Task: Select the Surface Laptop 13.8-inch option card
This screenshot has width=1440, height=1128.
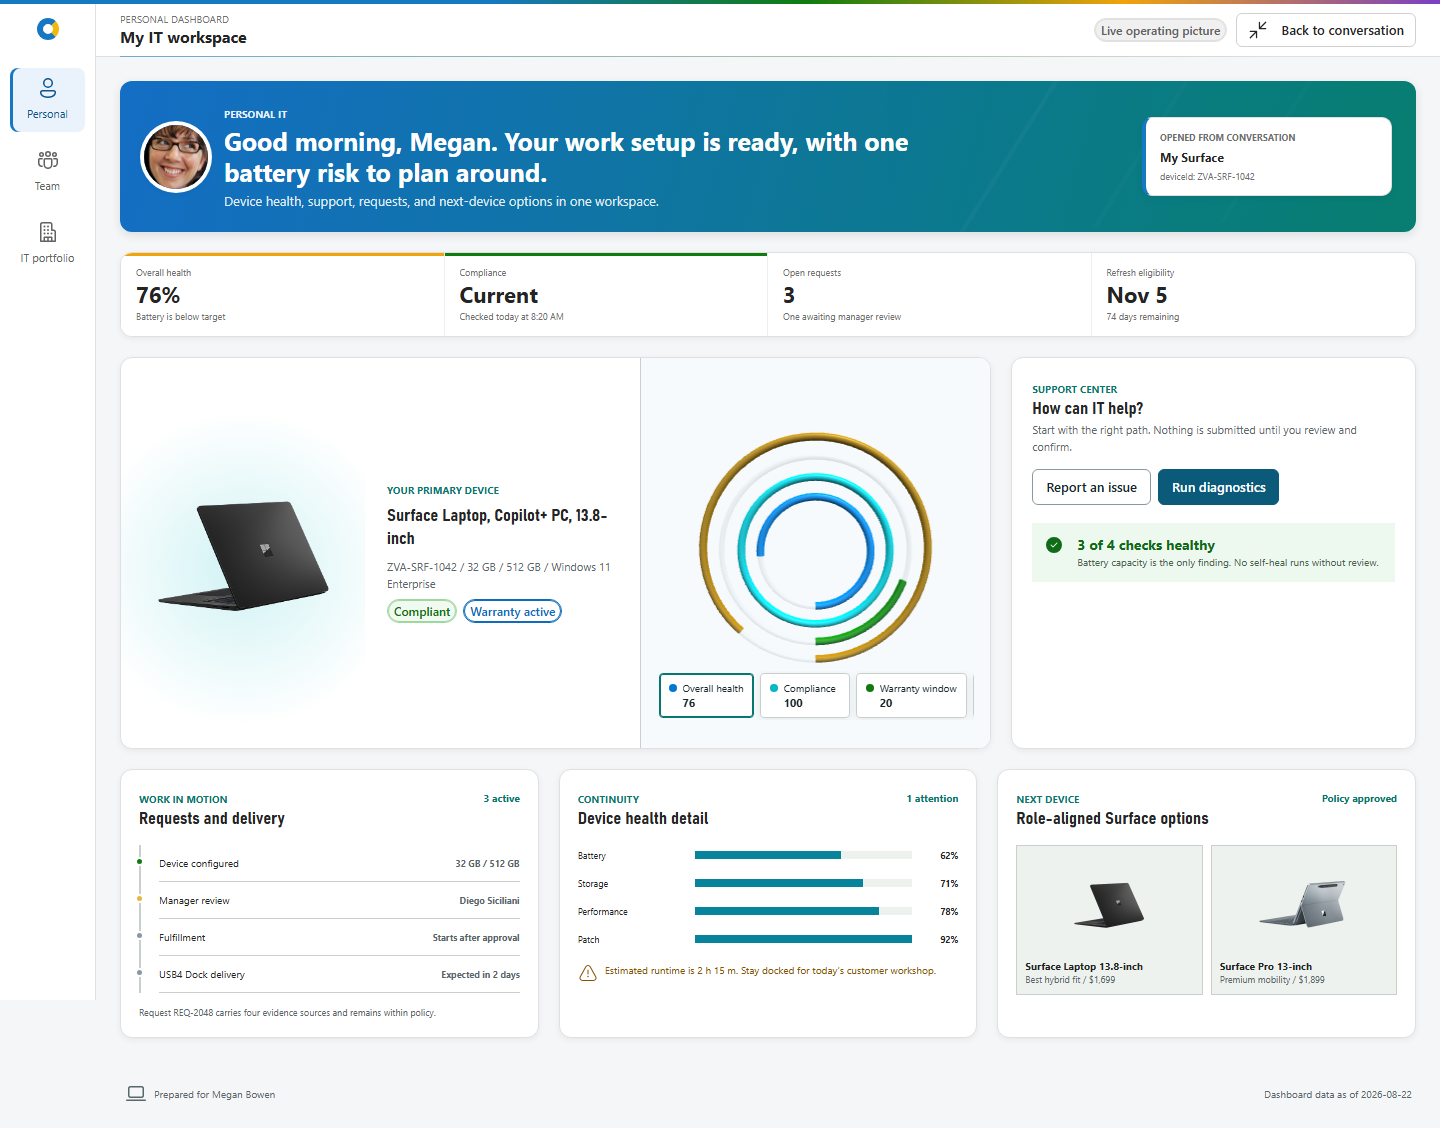Action: [x=1109, y=920]
